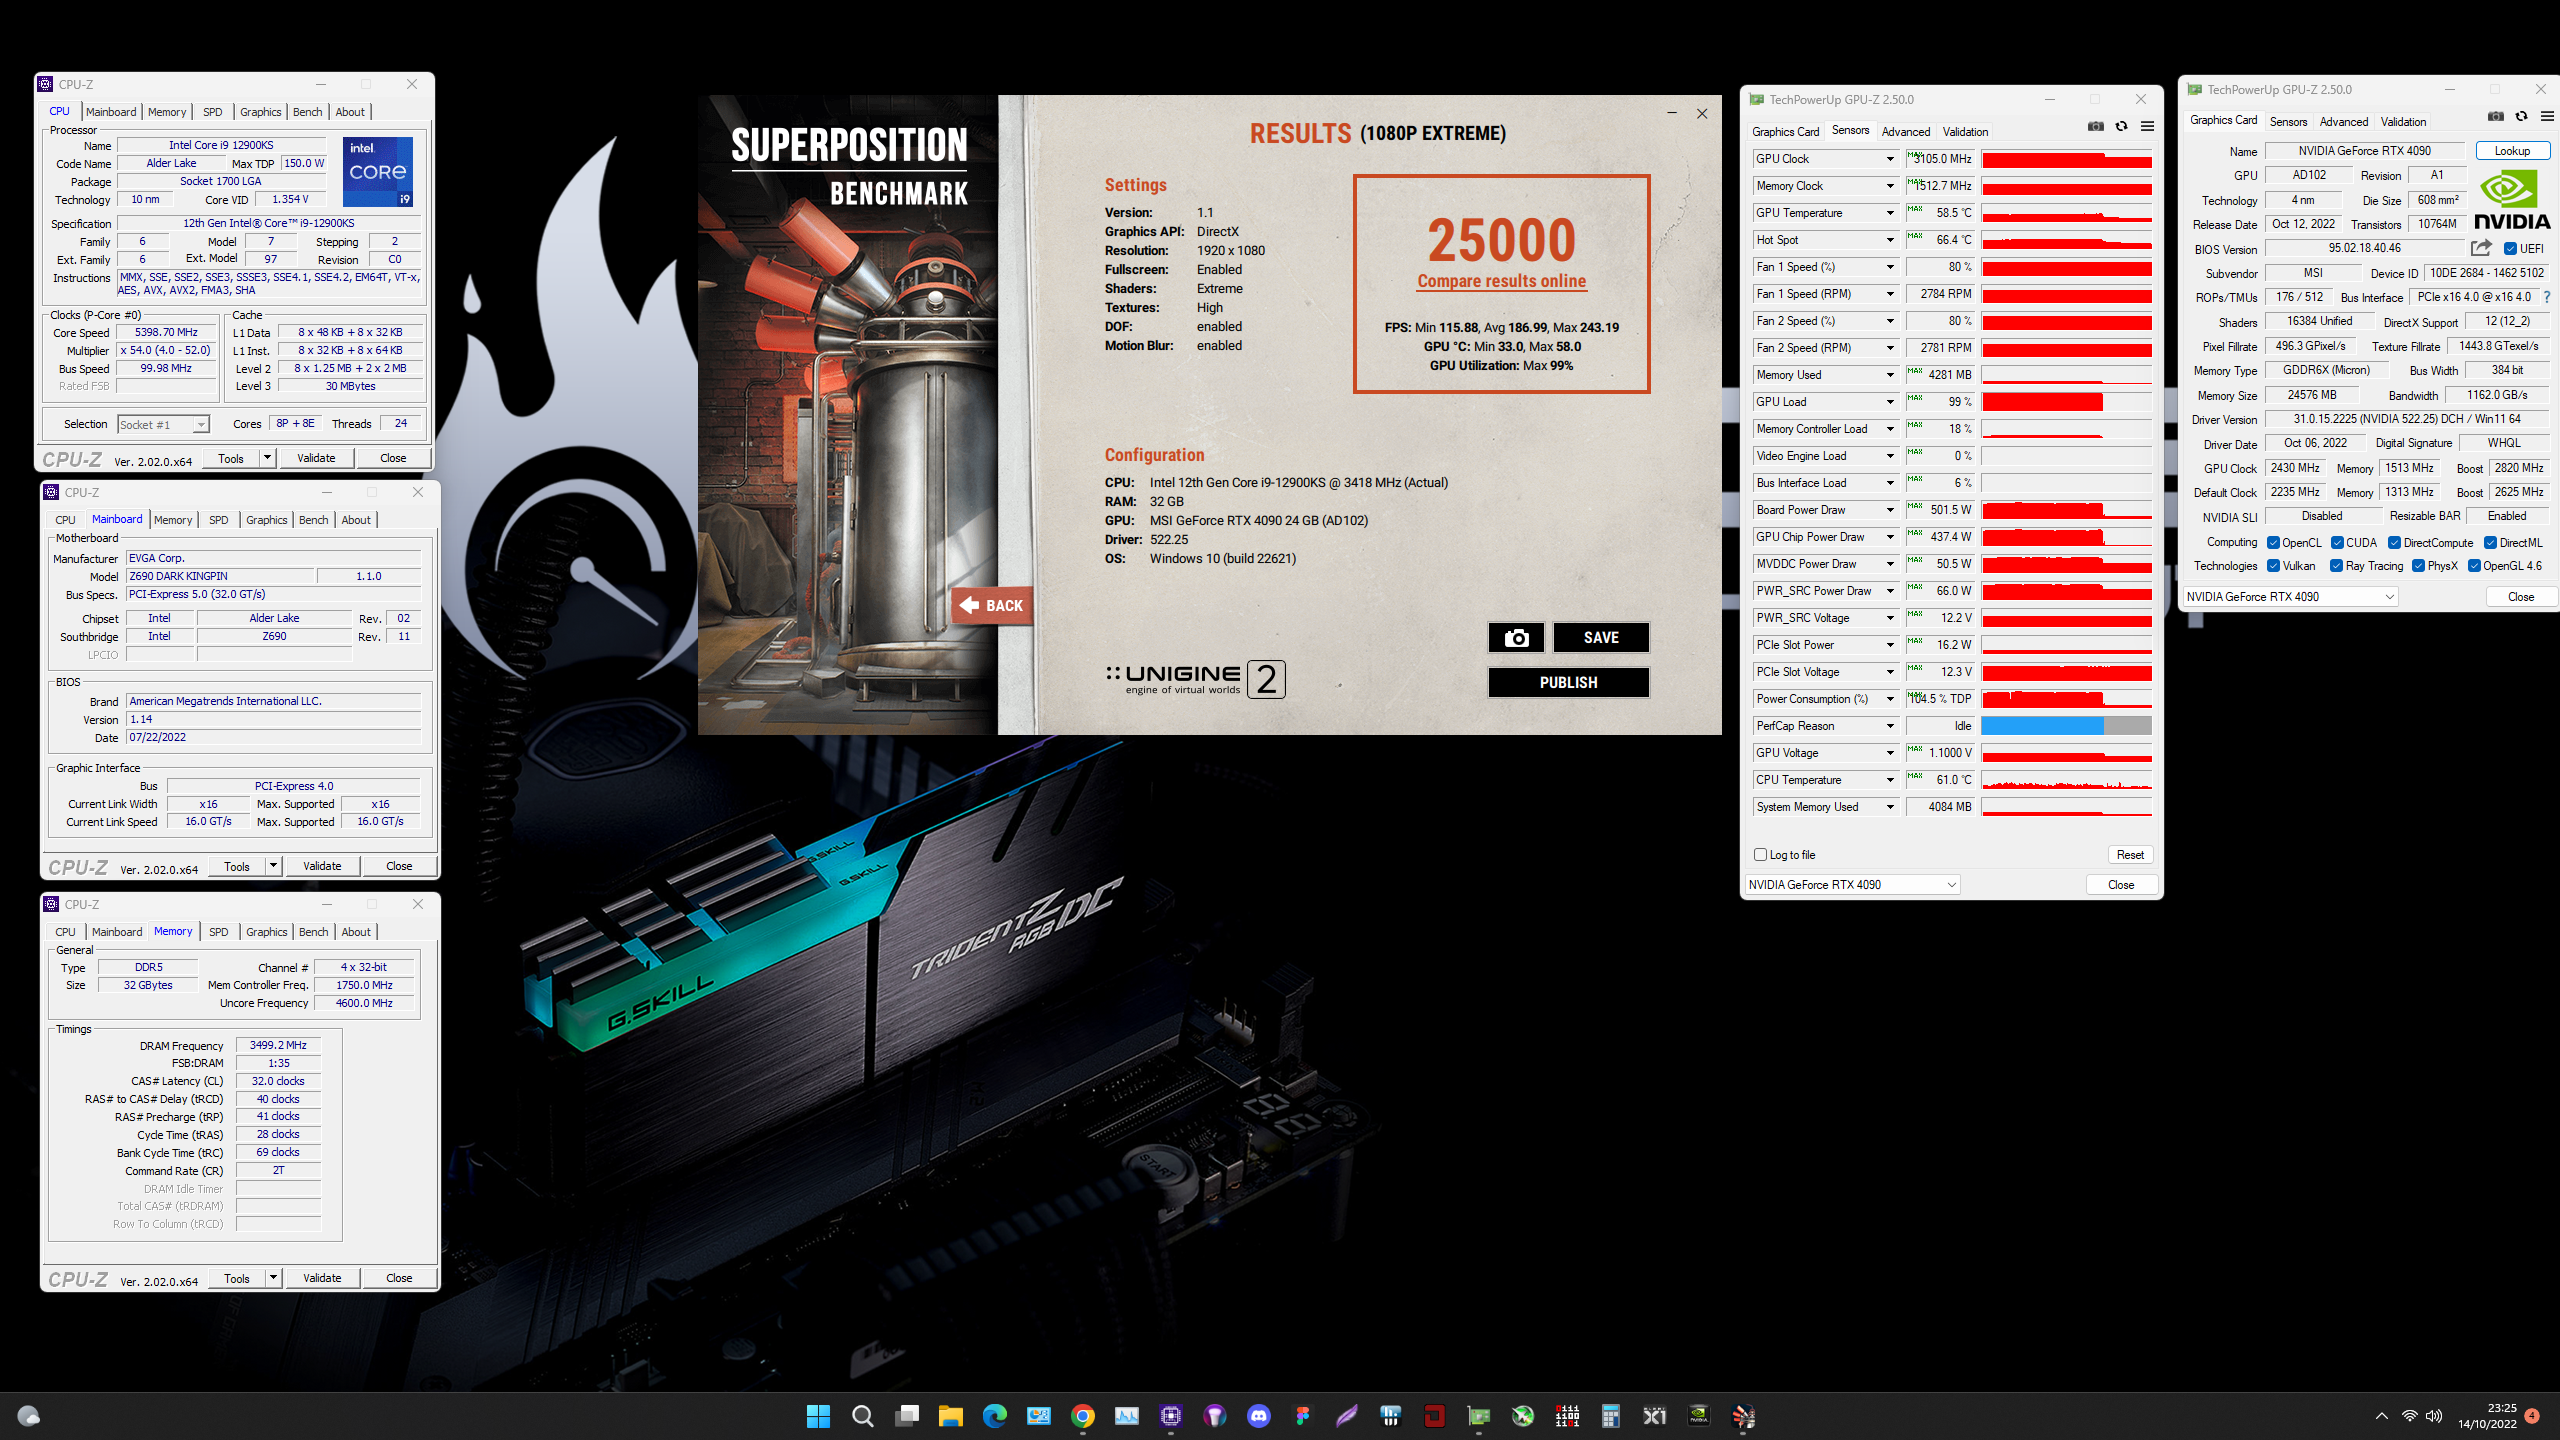Screen dimensions: 2560x1440
Task: Open GPU selector dropdown in Graphics Card window
Action: click(2290, 597)
